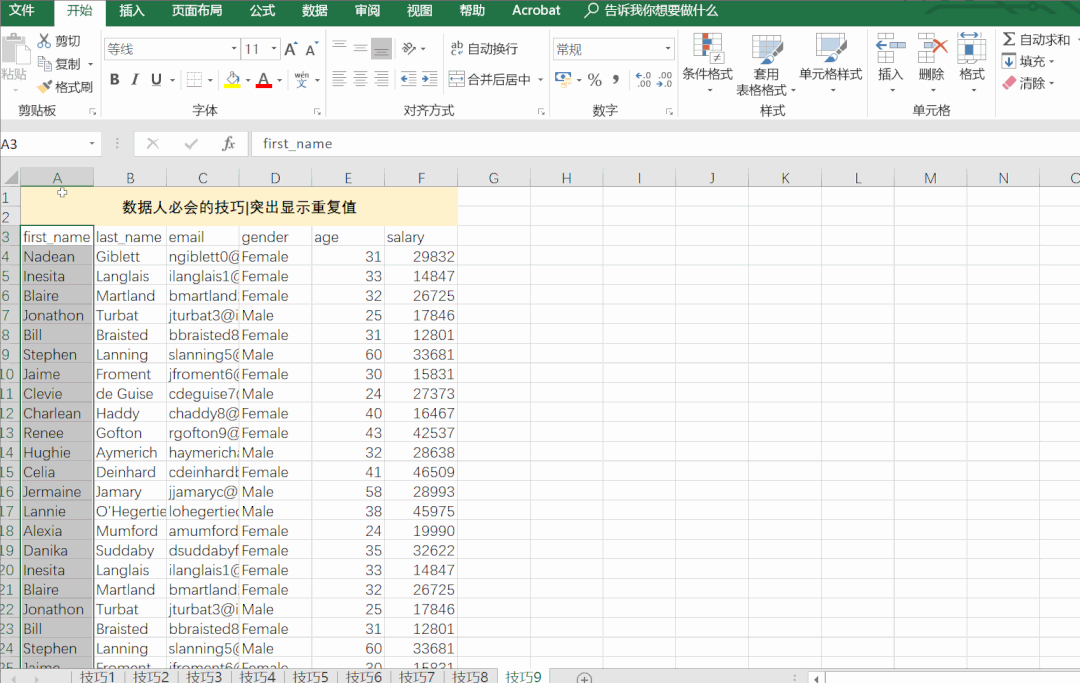Click the Name Box showing A3
Image resolution: width=1080 pixels, height=683 pixels.
point(43,144)
